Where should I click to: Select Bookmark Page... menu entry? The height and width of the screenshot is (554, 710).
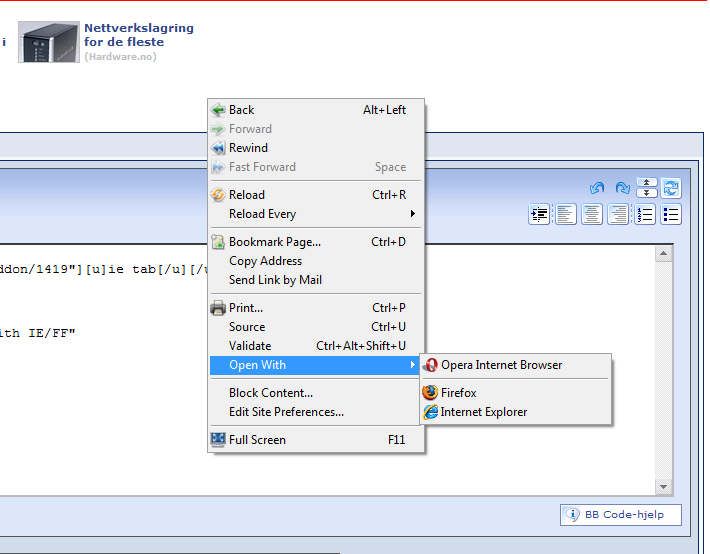316,242
